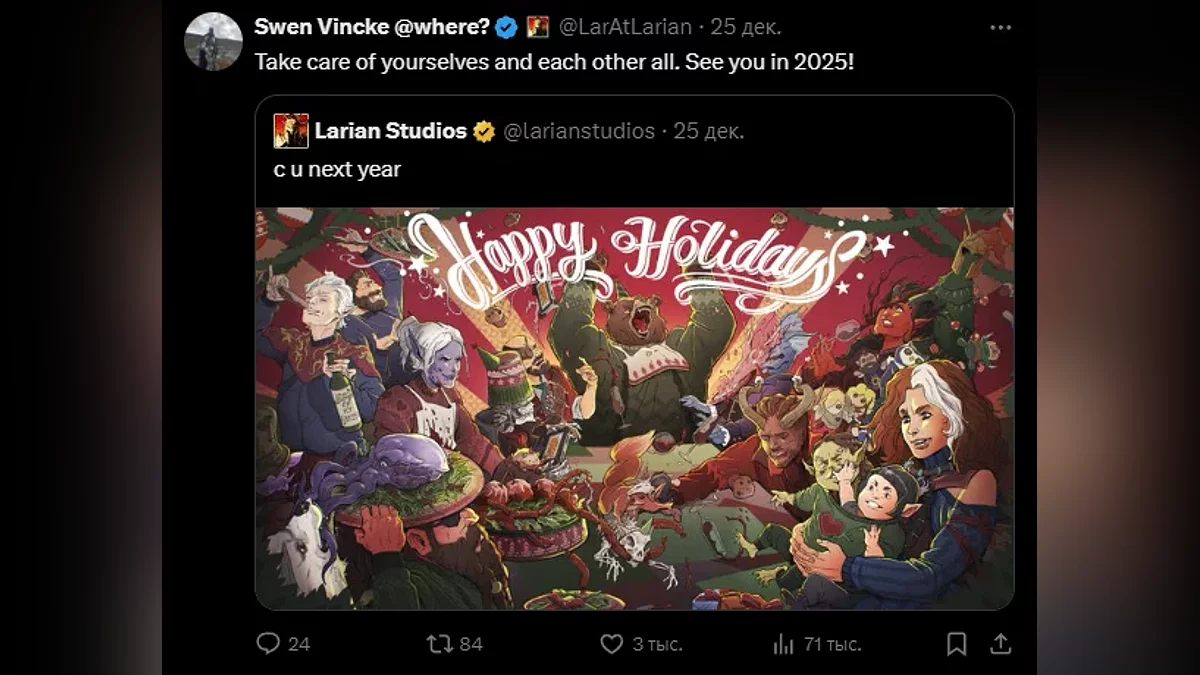Viewport: 1200px width, 675px height.
Task: Enlarge the Happy Holidays artwork image
Action: click(634, 408)
